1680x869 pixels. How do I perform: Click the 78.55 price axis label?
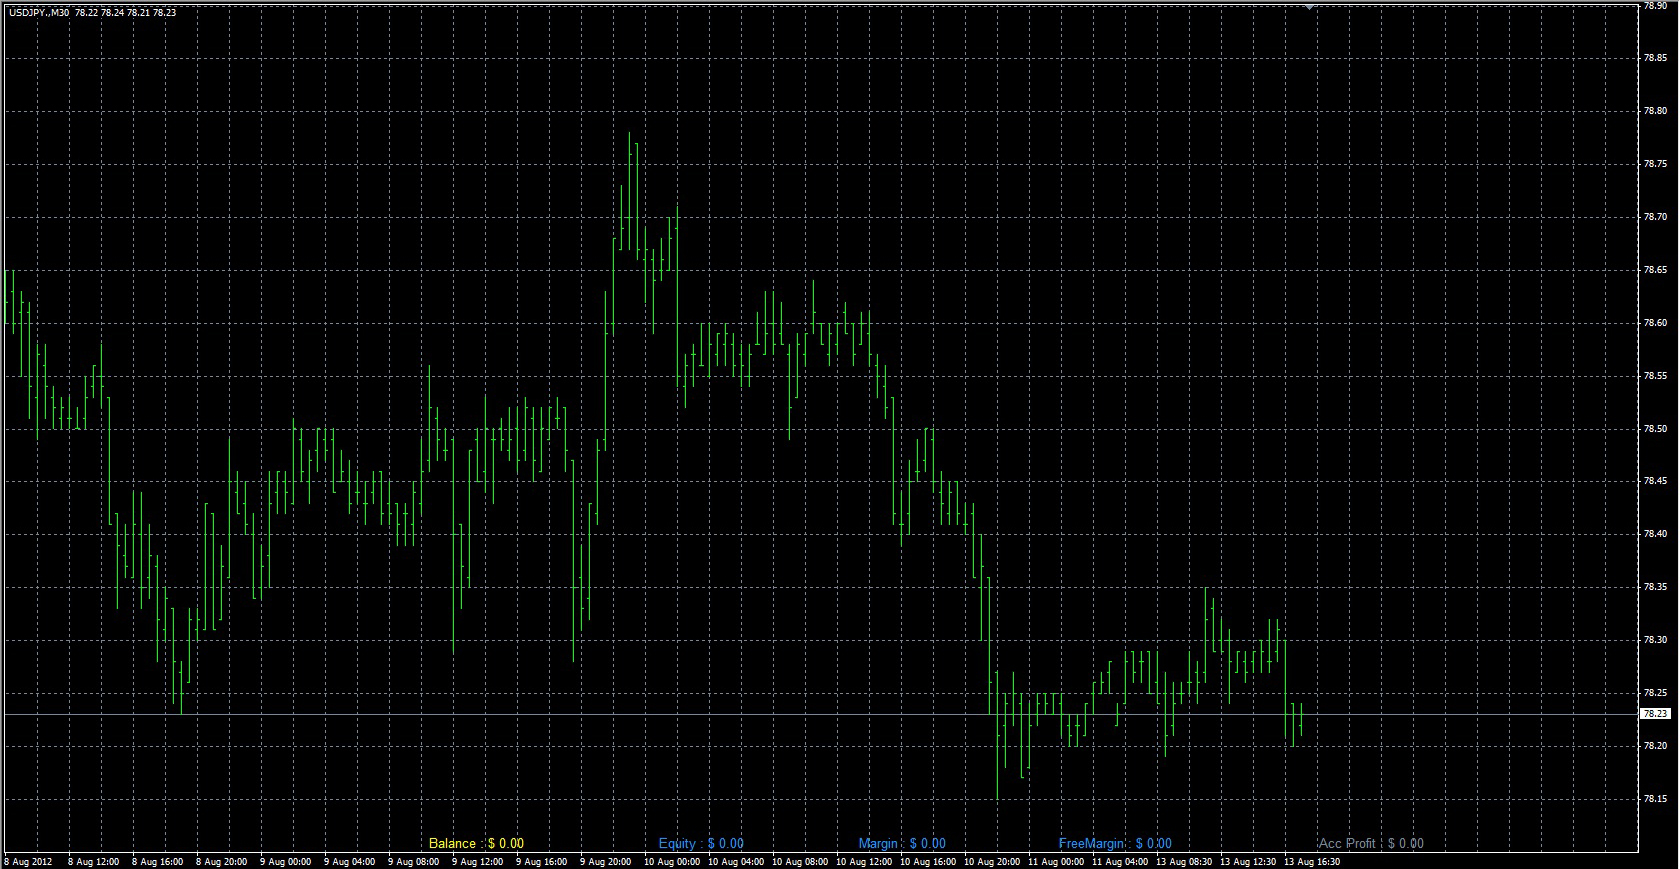pos(1655,376)
